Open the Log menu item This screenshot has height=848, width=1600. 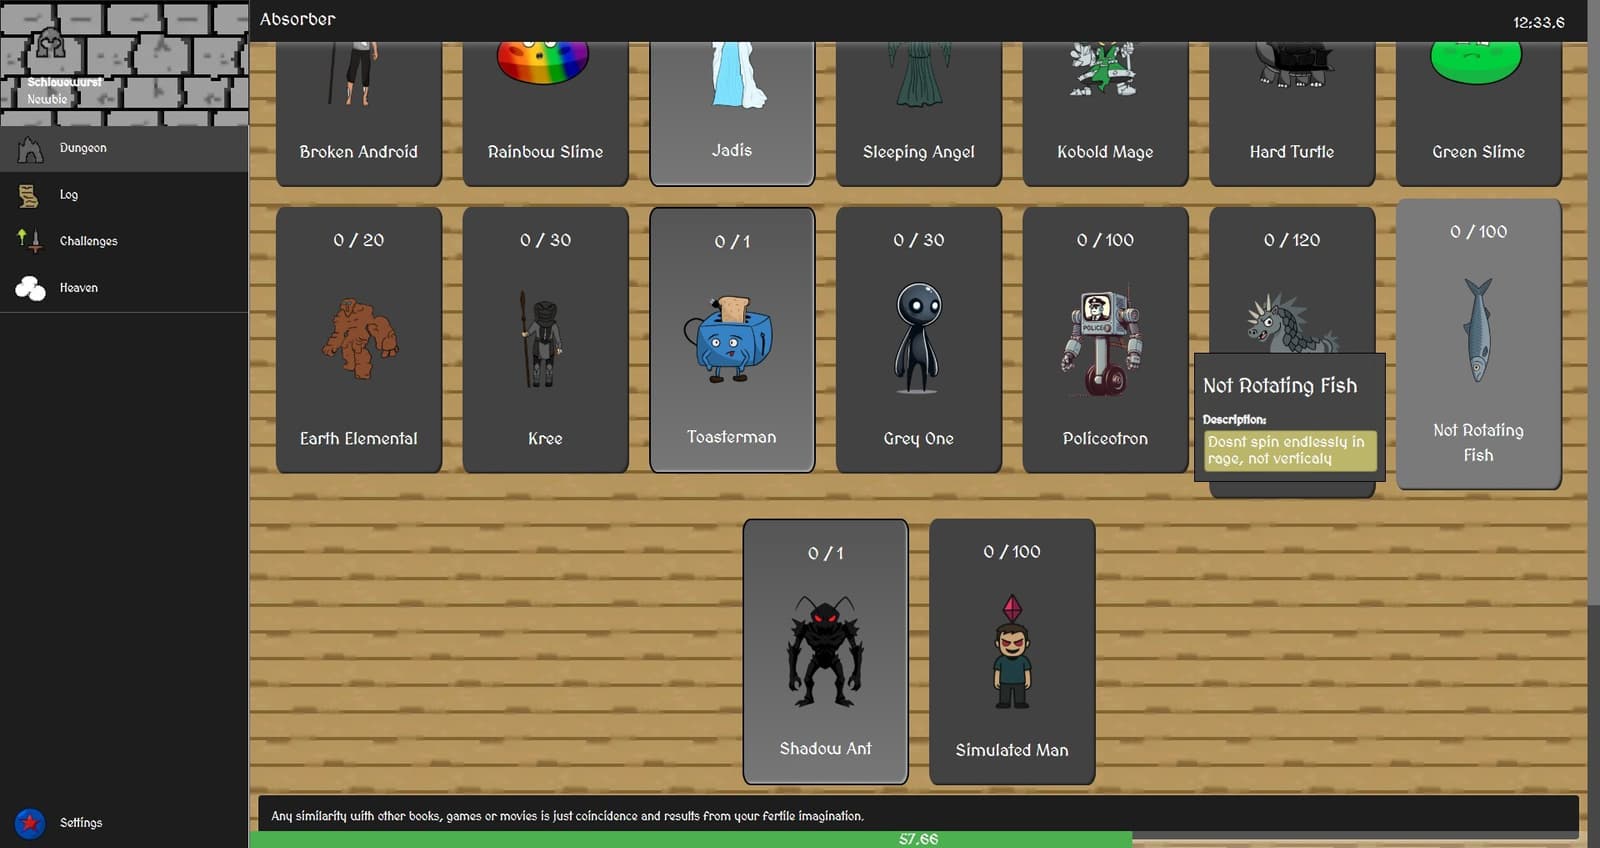124,195
